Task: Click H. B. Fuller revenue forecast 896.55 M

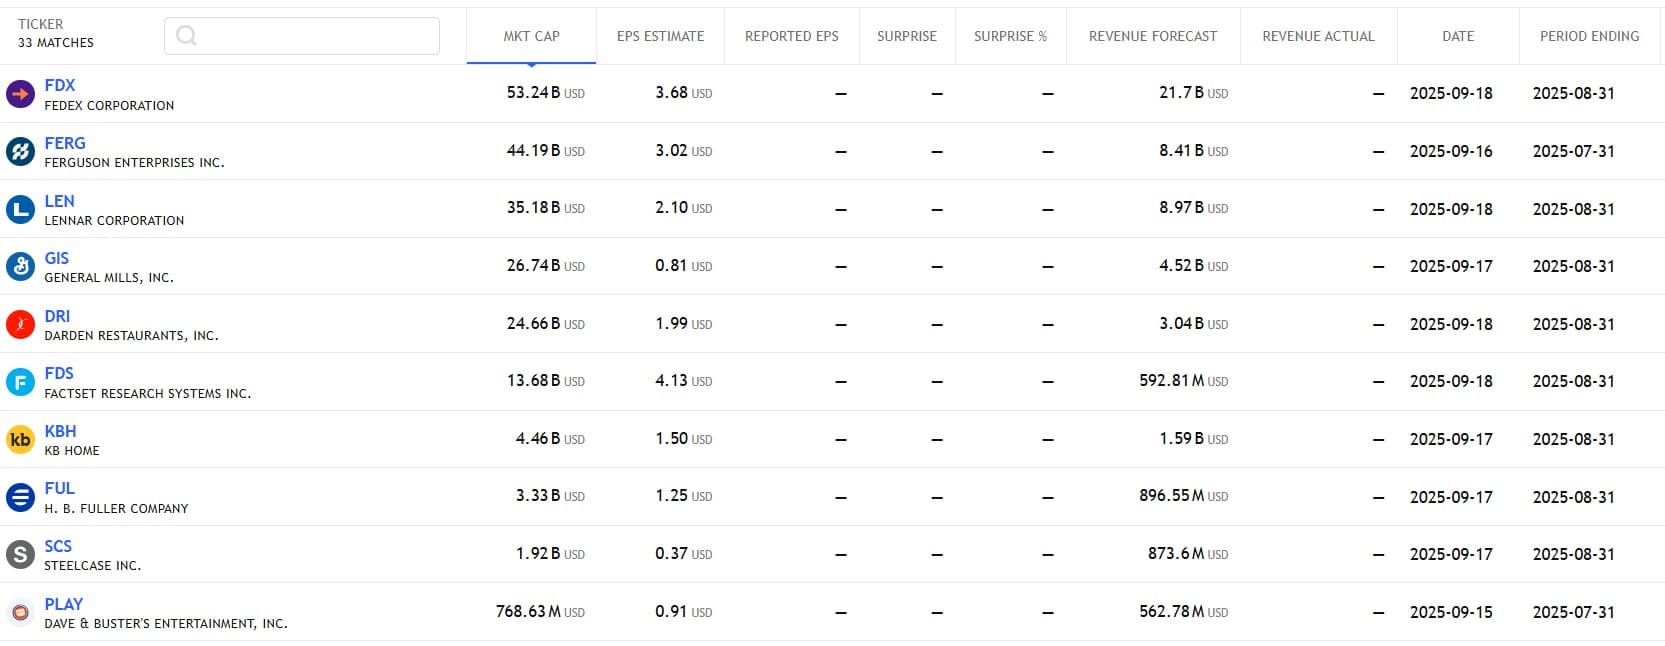Action: (x=1184, y=496)
